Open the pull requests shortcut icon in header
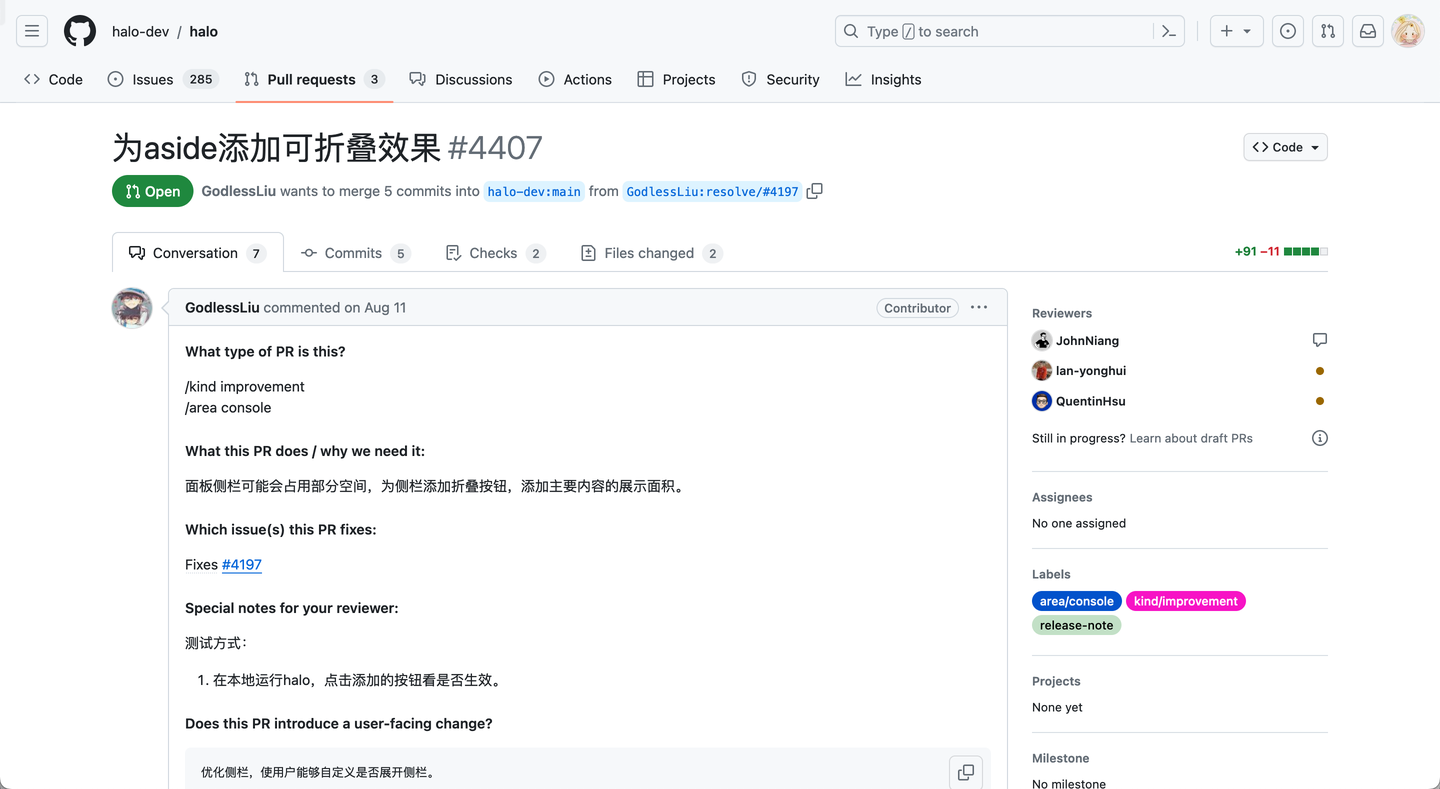Viewport: 1440px width, 789px height. click(1328, 31)
